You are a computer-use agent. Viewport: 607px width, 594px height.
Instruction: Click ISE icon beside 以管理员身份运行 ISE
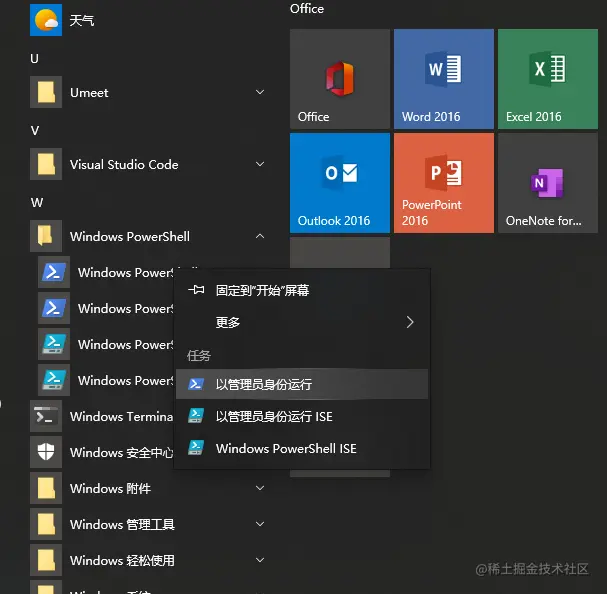click(x=196, y=416)
